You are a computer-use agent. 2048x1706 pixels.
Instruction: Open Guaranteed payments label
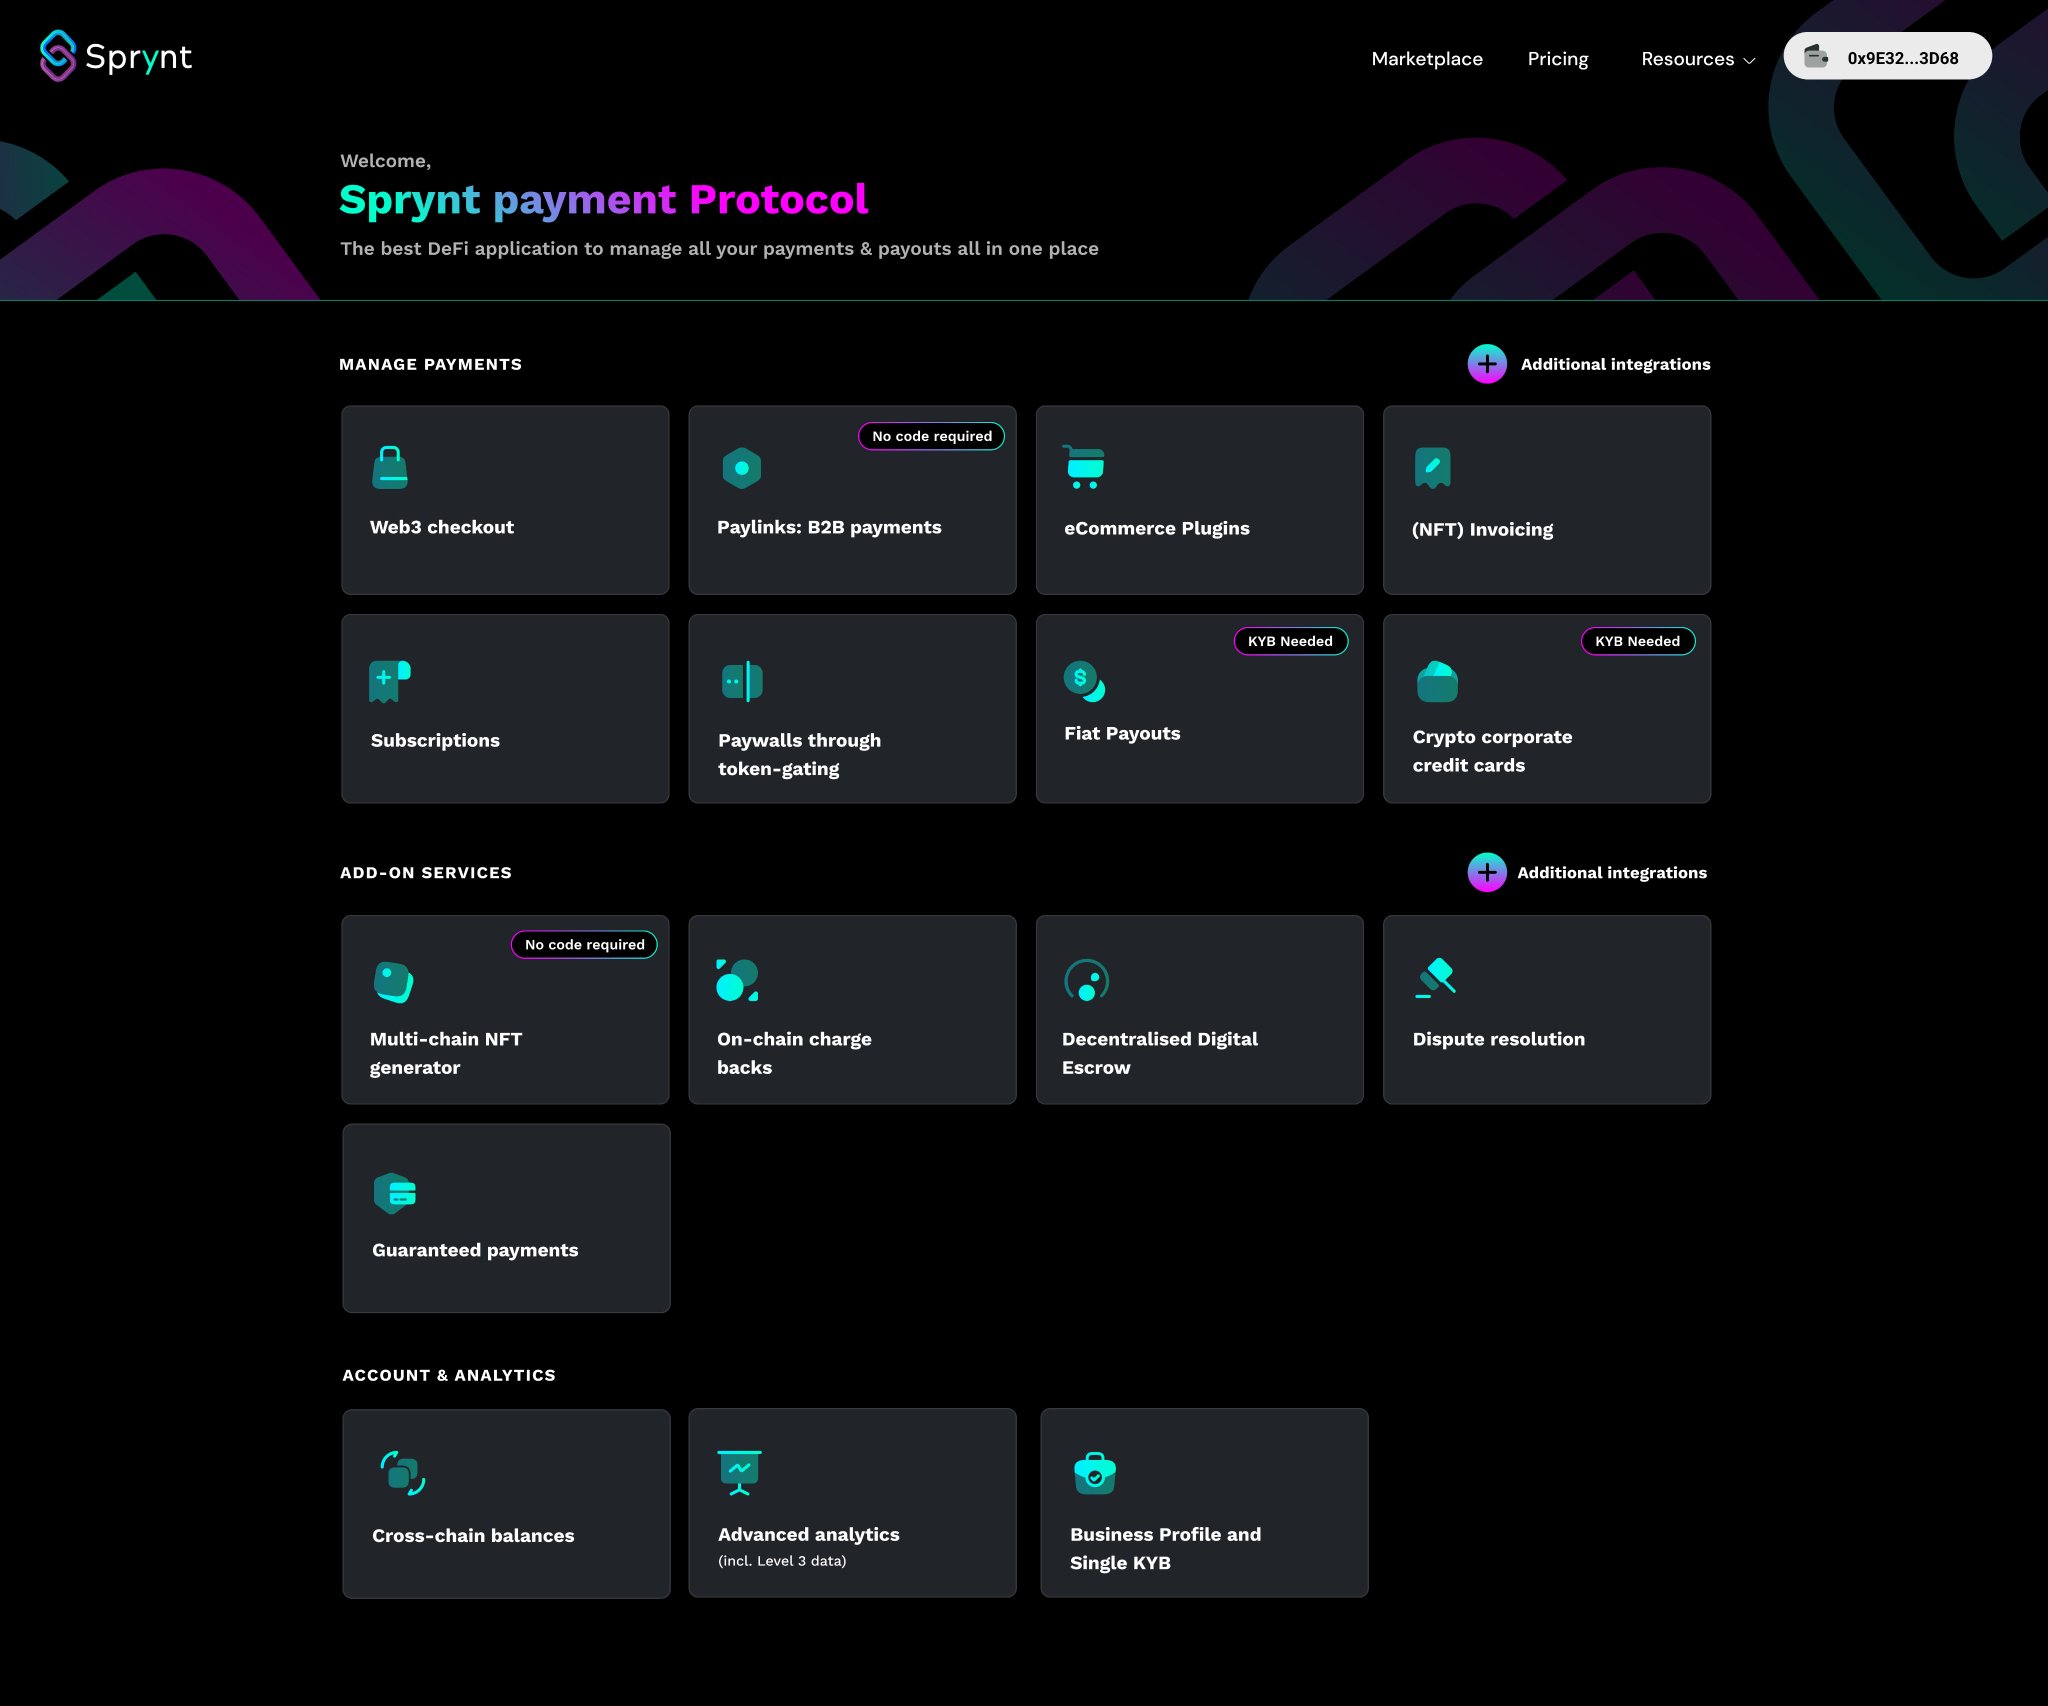tap(475, 1250)
